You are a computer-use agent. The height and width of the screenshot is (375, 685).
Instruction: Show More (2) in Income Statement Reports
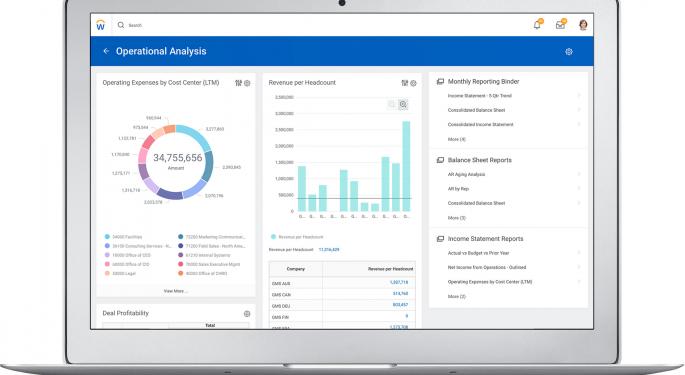457,297
